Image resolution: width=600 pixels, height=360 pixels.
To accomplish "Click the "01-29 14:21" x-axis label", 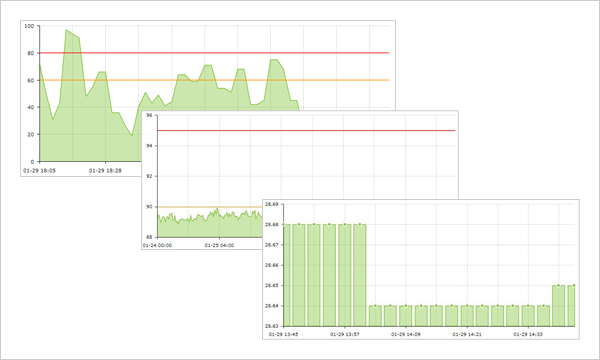I will click(x=467, y=334).
